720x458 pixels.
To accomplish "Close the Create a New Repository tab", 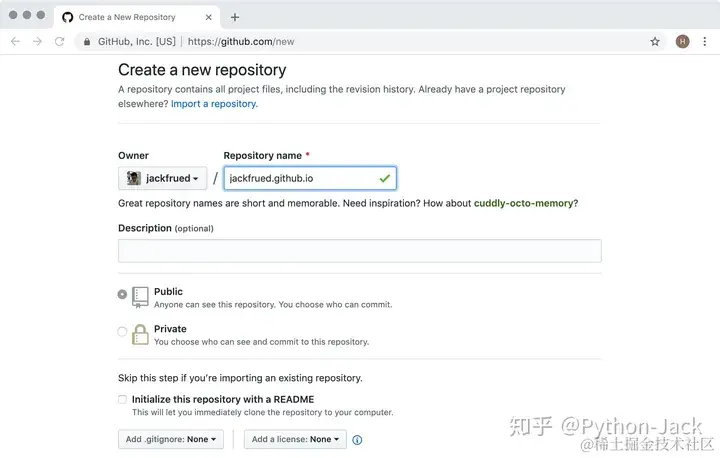I will pos(208,17).
